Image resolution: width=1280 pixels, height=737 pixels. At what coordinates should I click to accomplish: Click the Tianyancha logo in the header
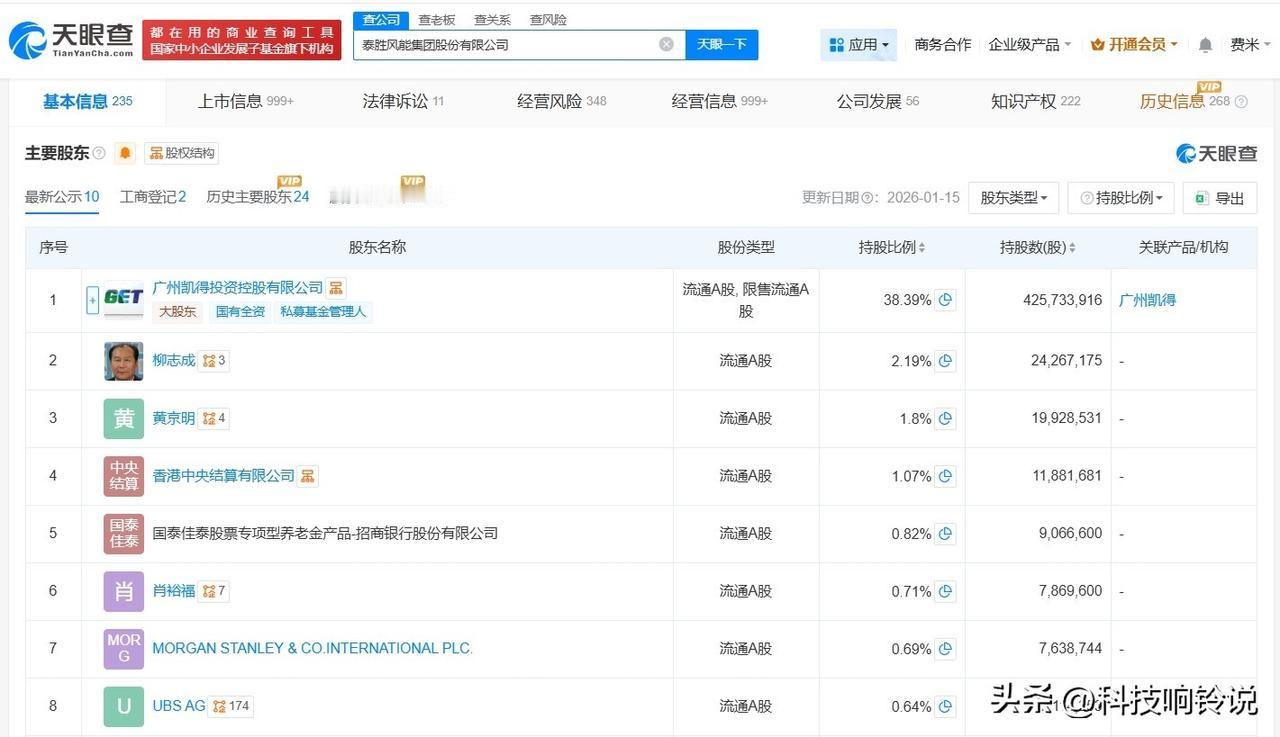(70, 40)
